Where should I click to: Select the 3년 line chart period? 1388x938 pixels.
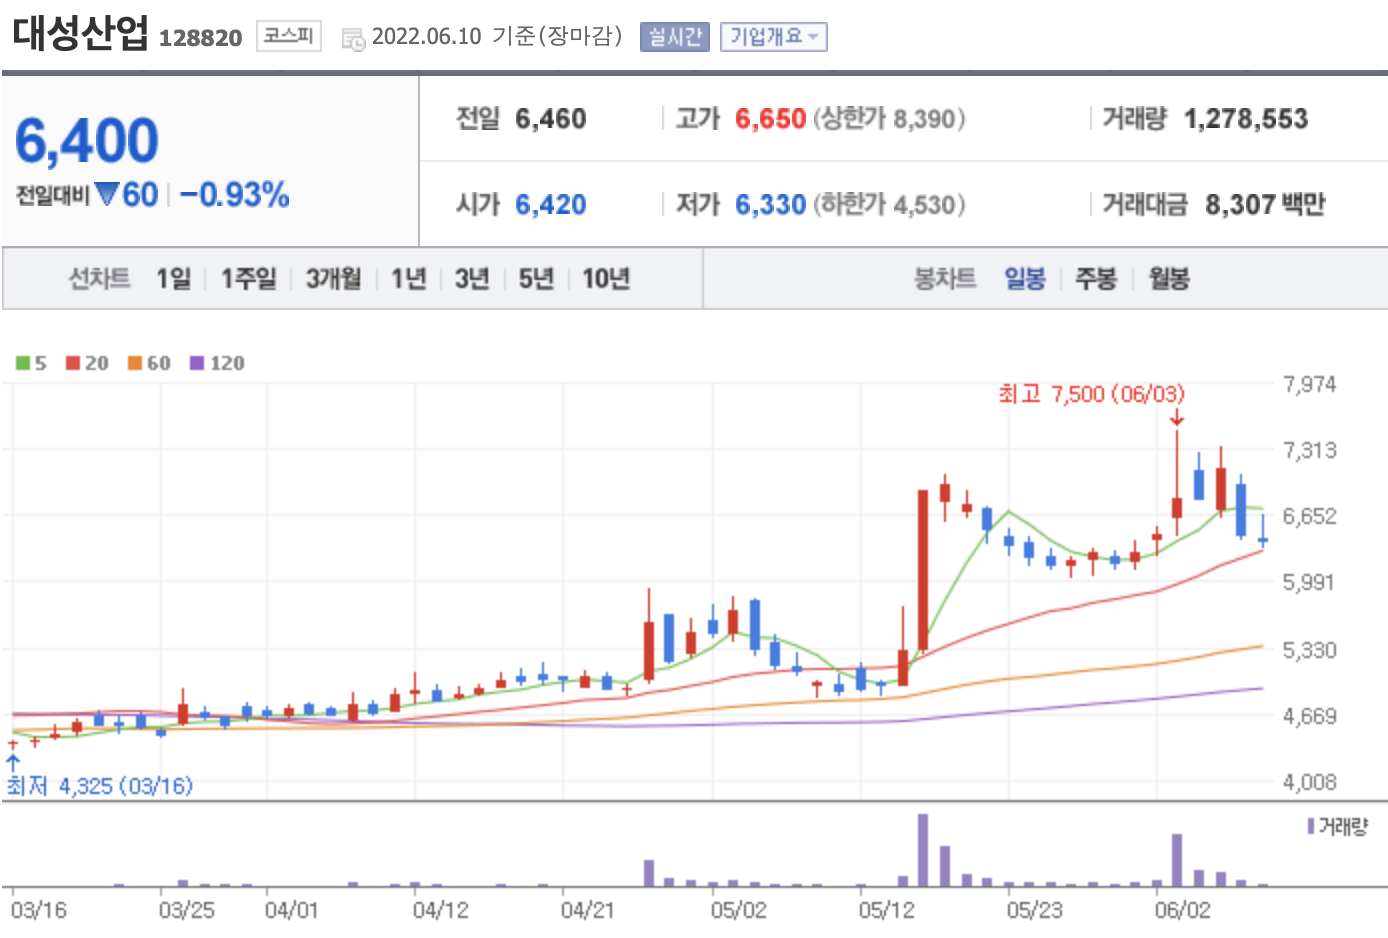point(472,278)
